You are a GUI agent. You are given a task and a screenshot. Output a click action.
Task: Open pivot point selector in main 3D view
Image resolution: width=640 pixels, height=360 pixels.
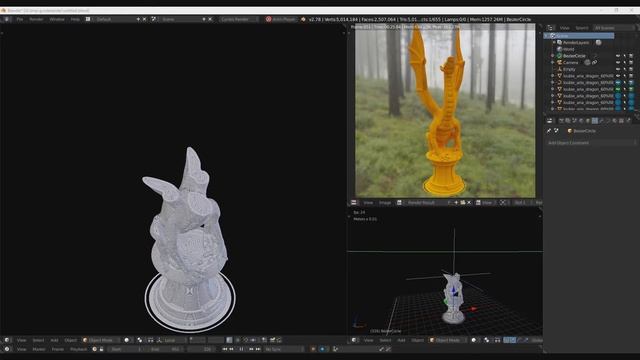(x=140, y=340)
